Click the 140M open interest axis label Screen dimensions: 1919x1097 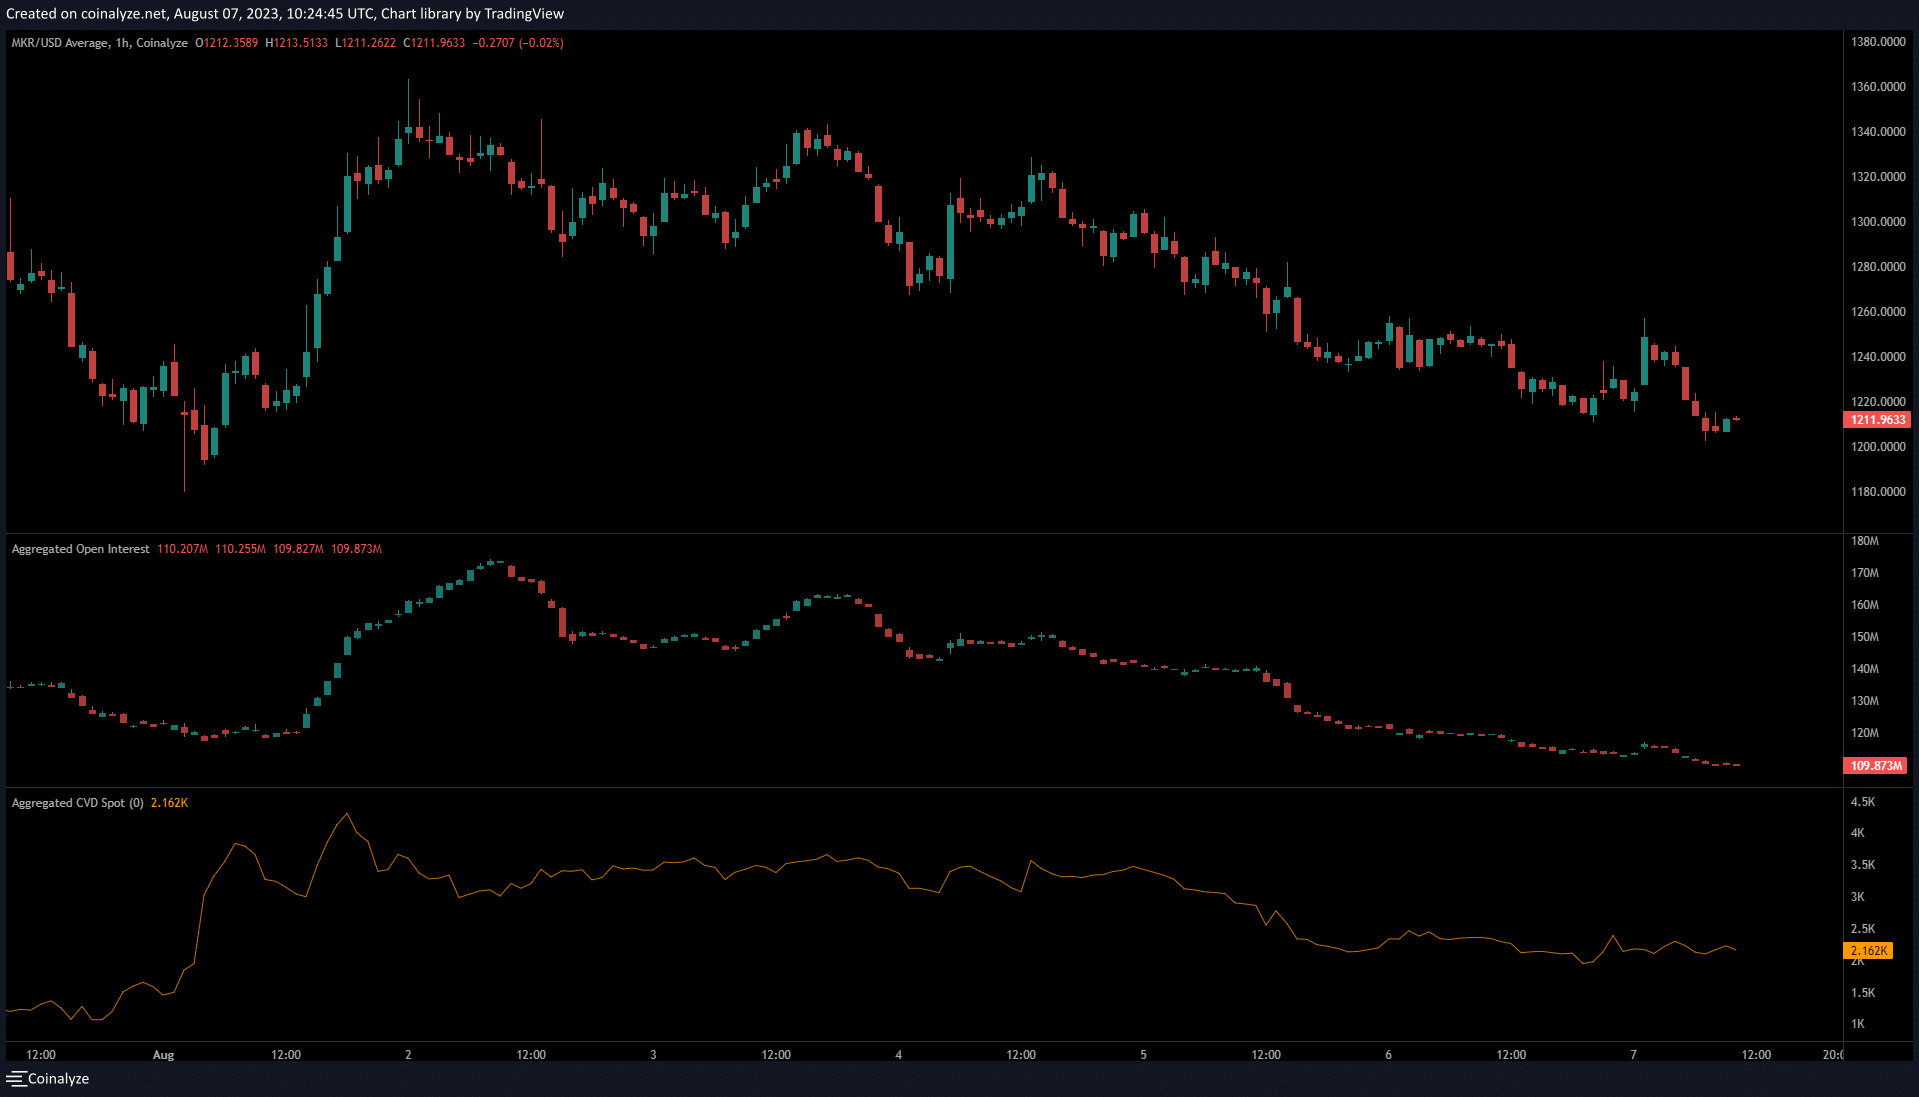[1864, 669]
